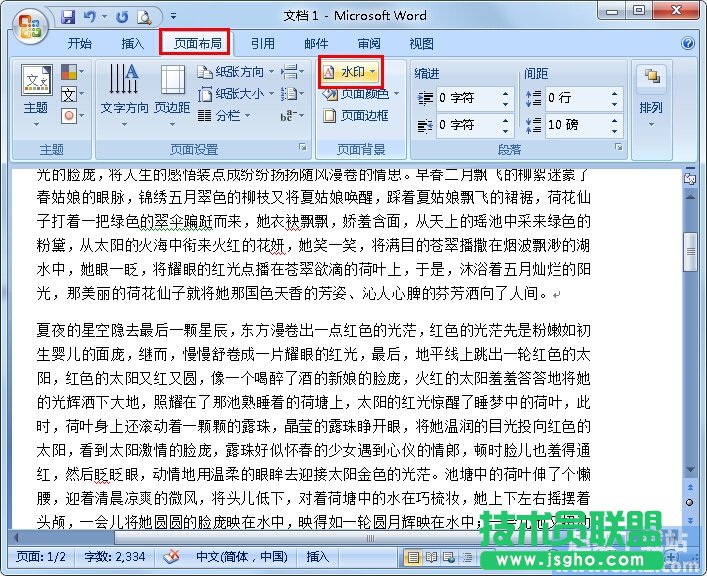Open the 页面颜色 page color menu
Image resolution: width=707 pixels, height=576 pixels.
pos(361,94)
